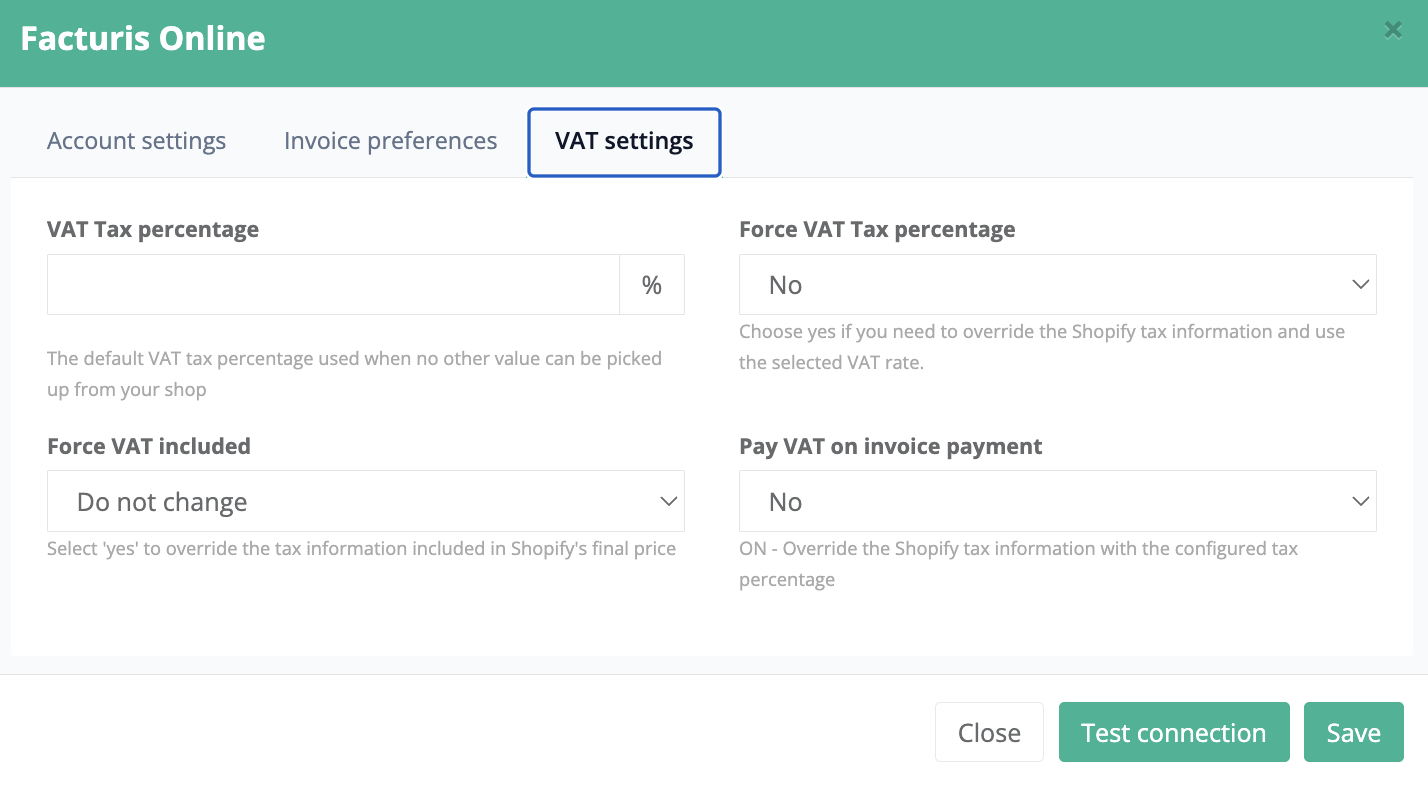Open the Force VAT Tax percentage dropdown
Image resolution: width=1428 pixels, height=786 pixels.
[1057, 285]
